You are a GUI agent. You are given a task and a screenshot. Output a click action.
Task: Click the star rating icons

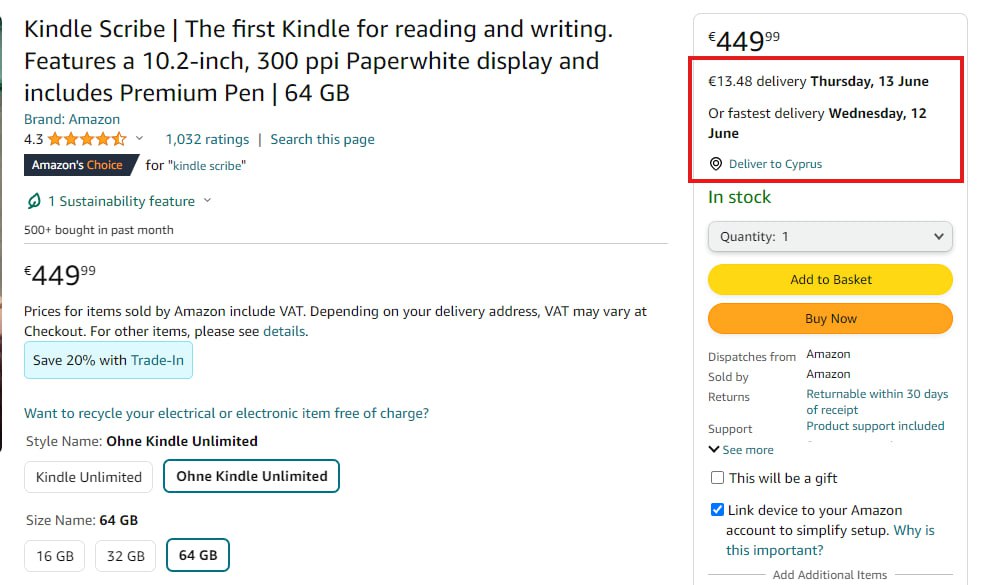click(87, 139)
